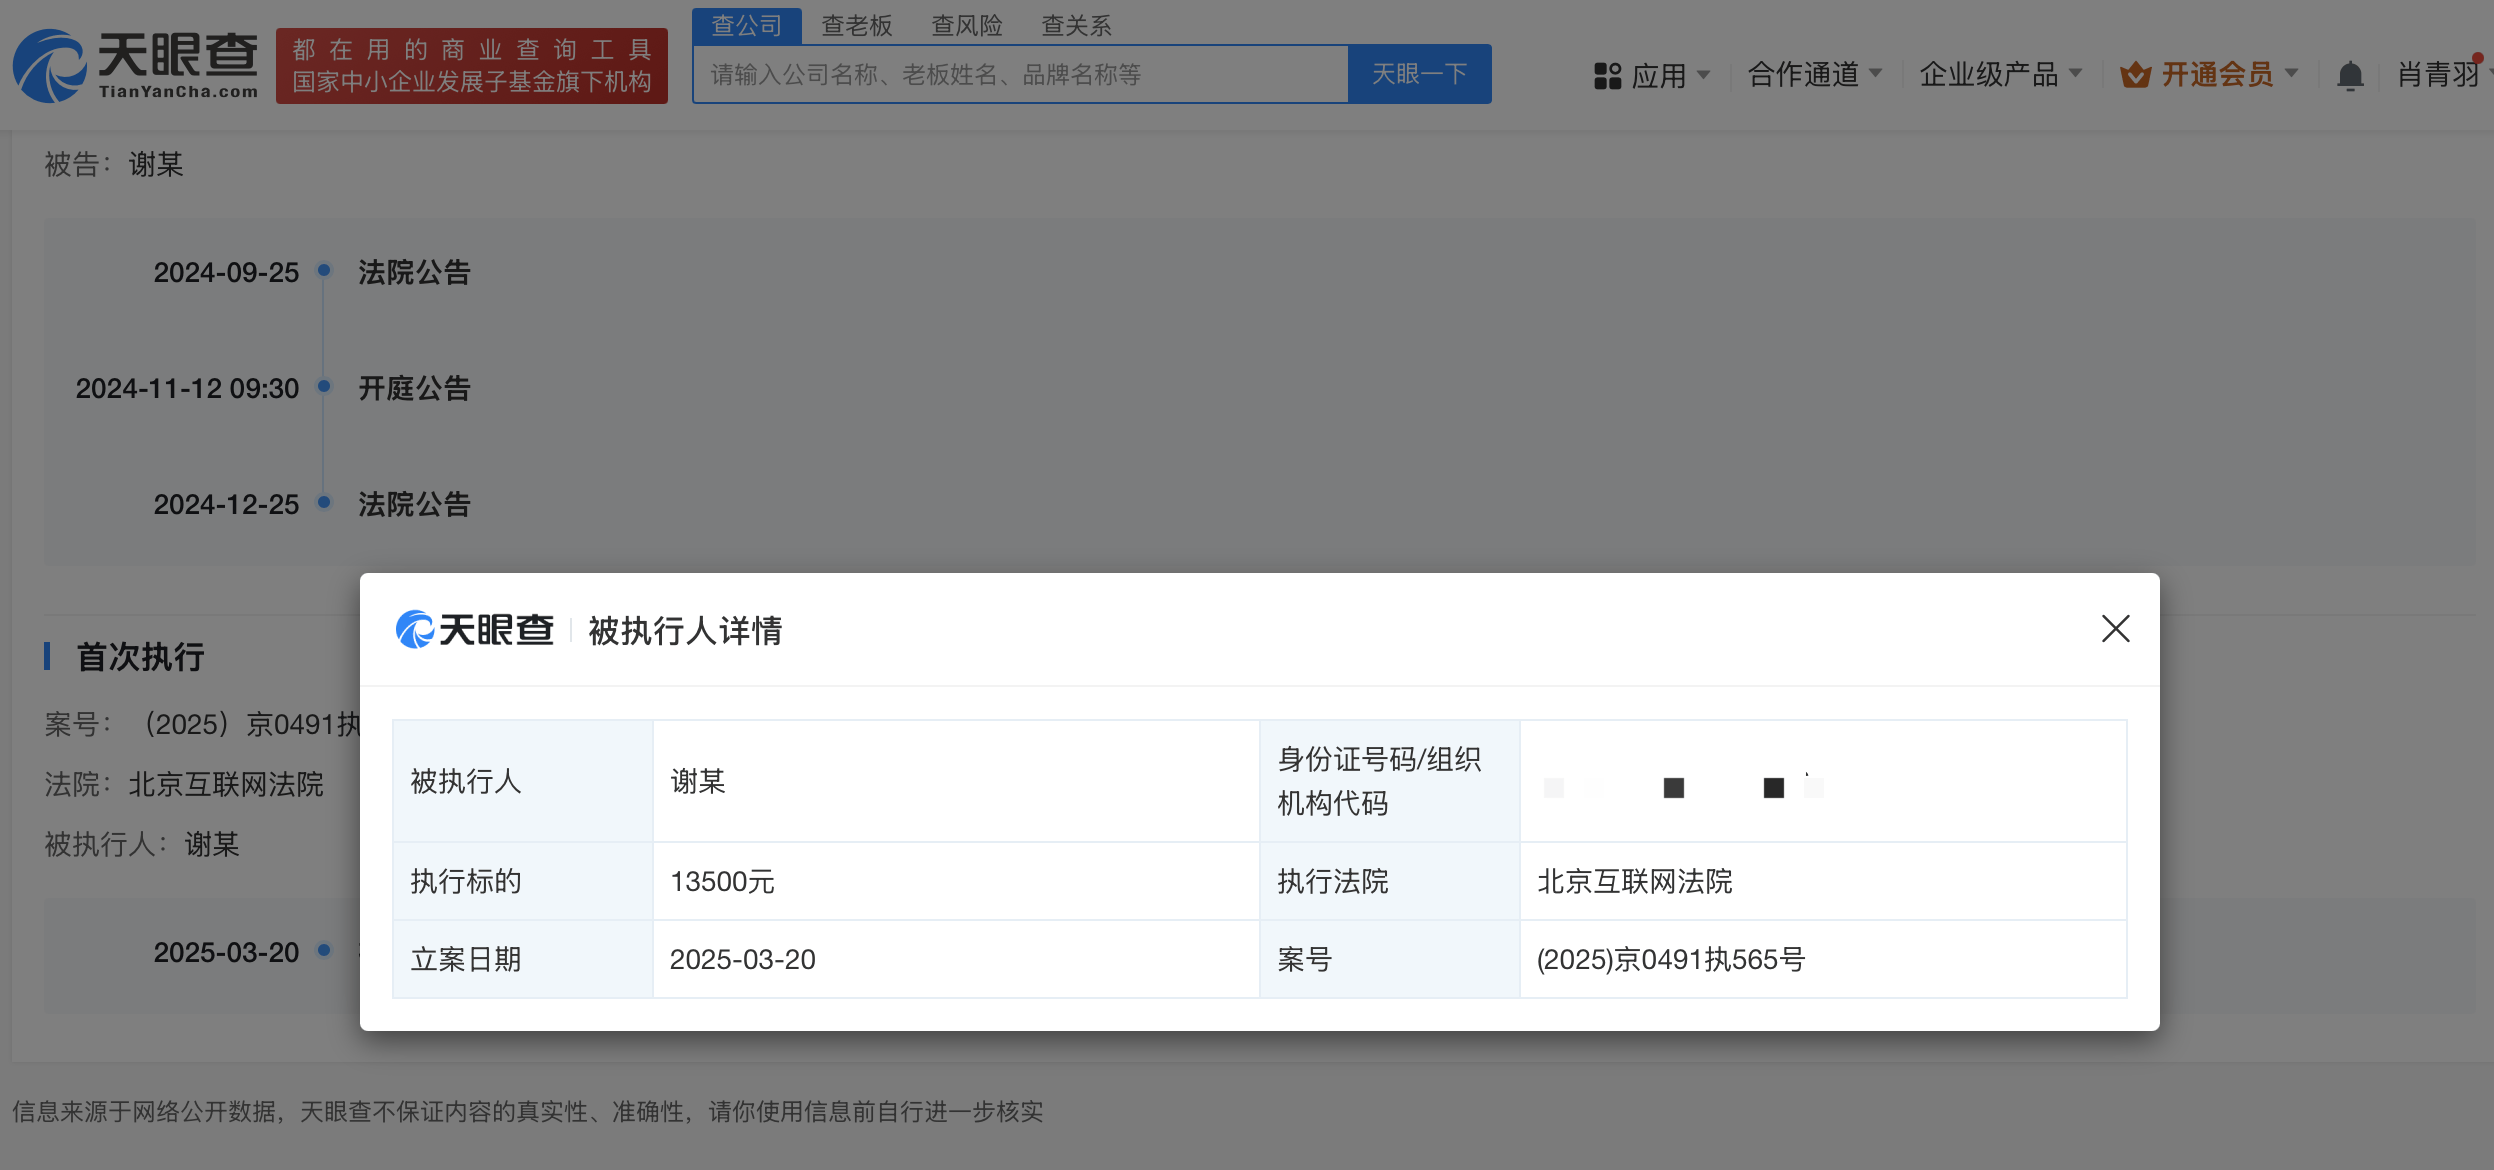Screen dimensions: 2494x1170
Task: Click the 首次执行 section heading
Action: [x=141, y=657]
